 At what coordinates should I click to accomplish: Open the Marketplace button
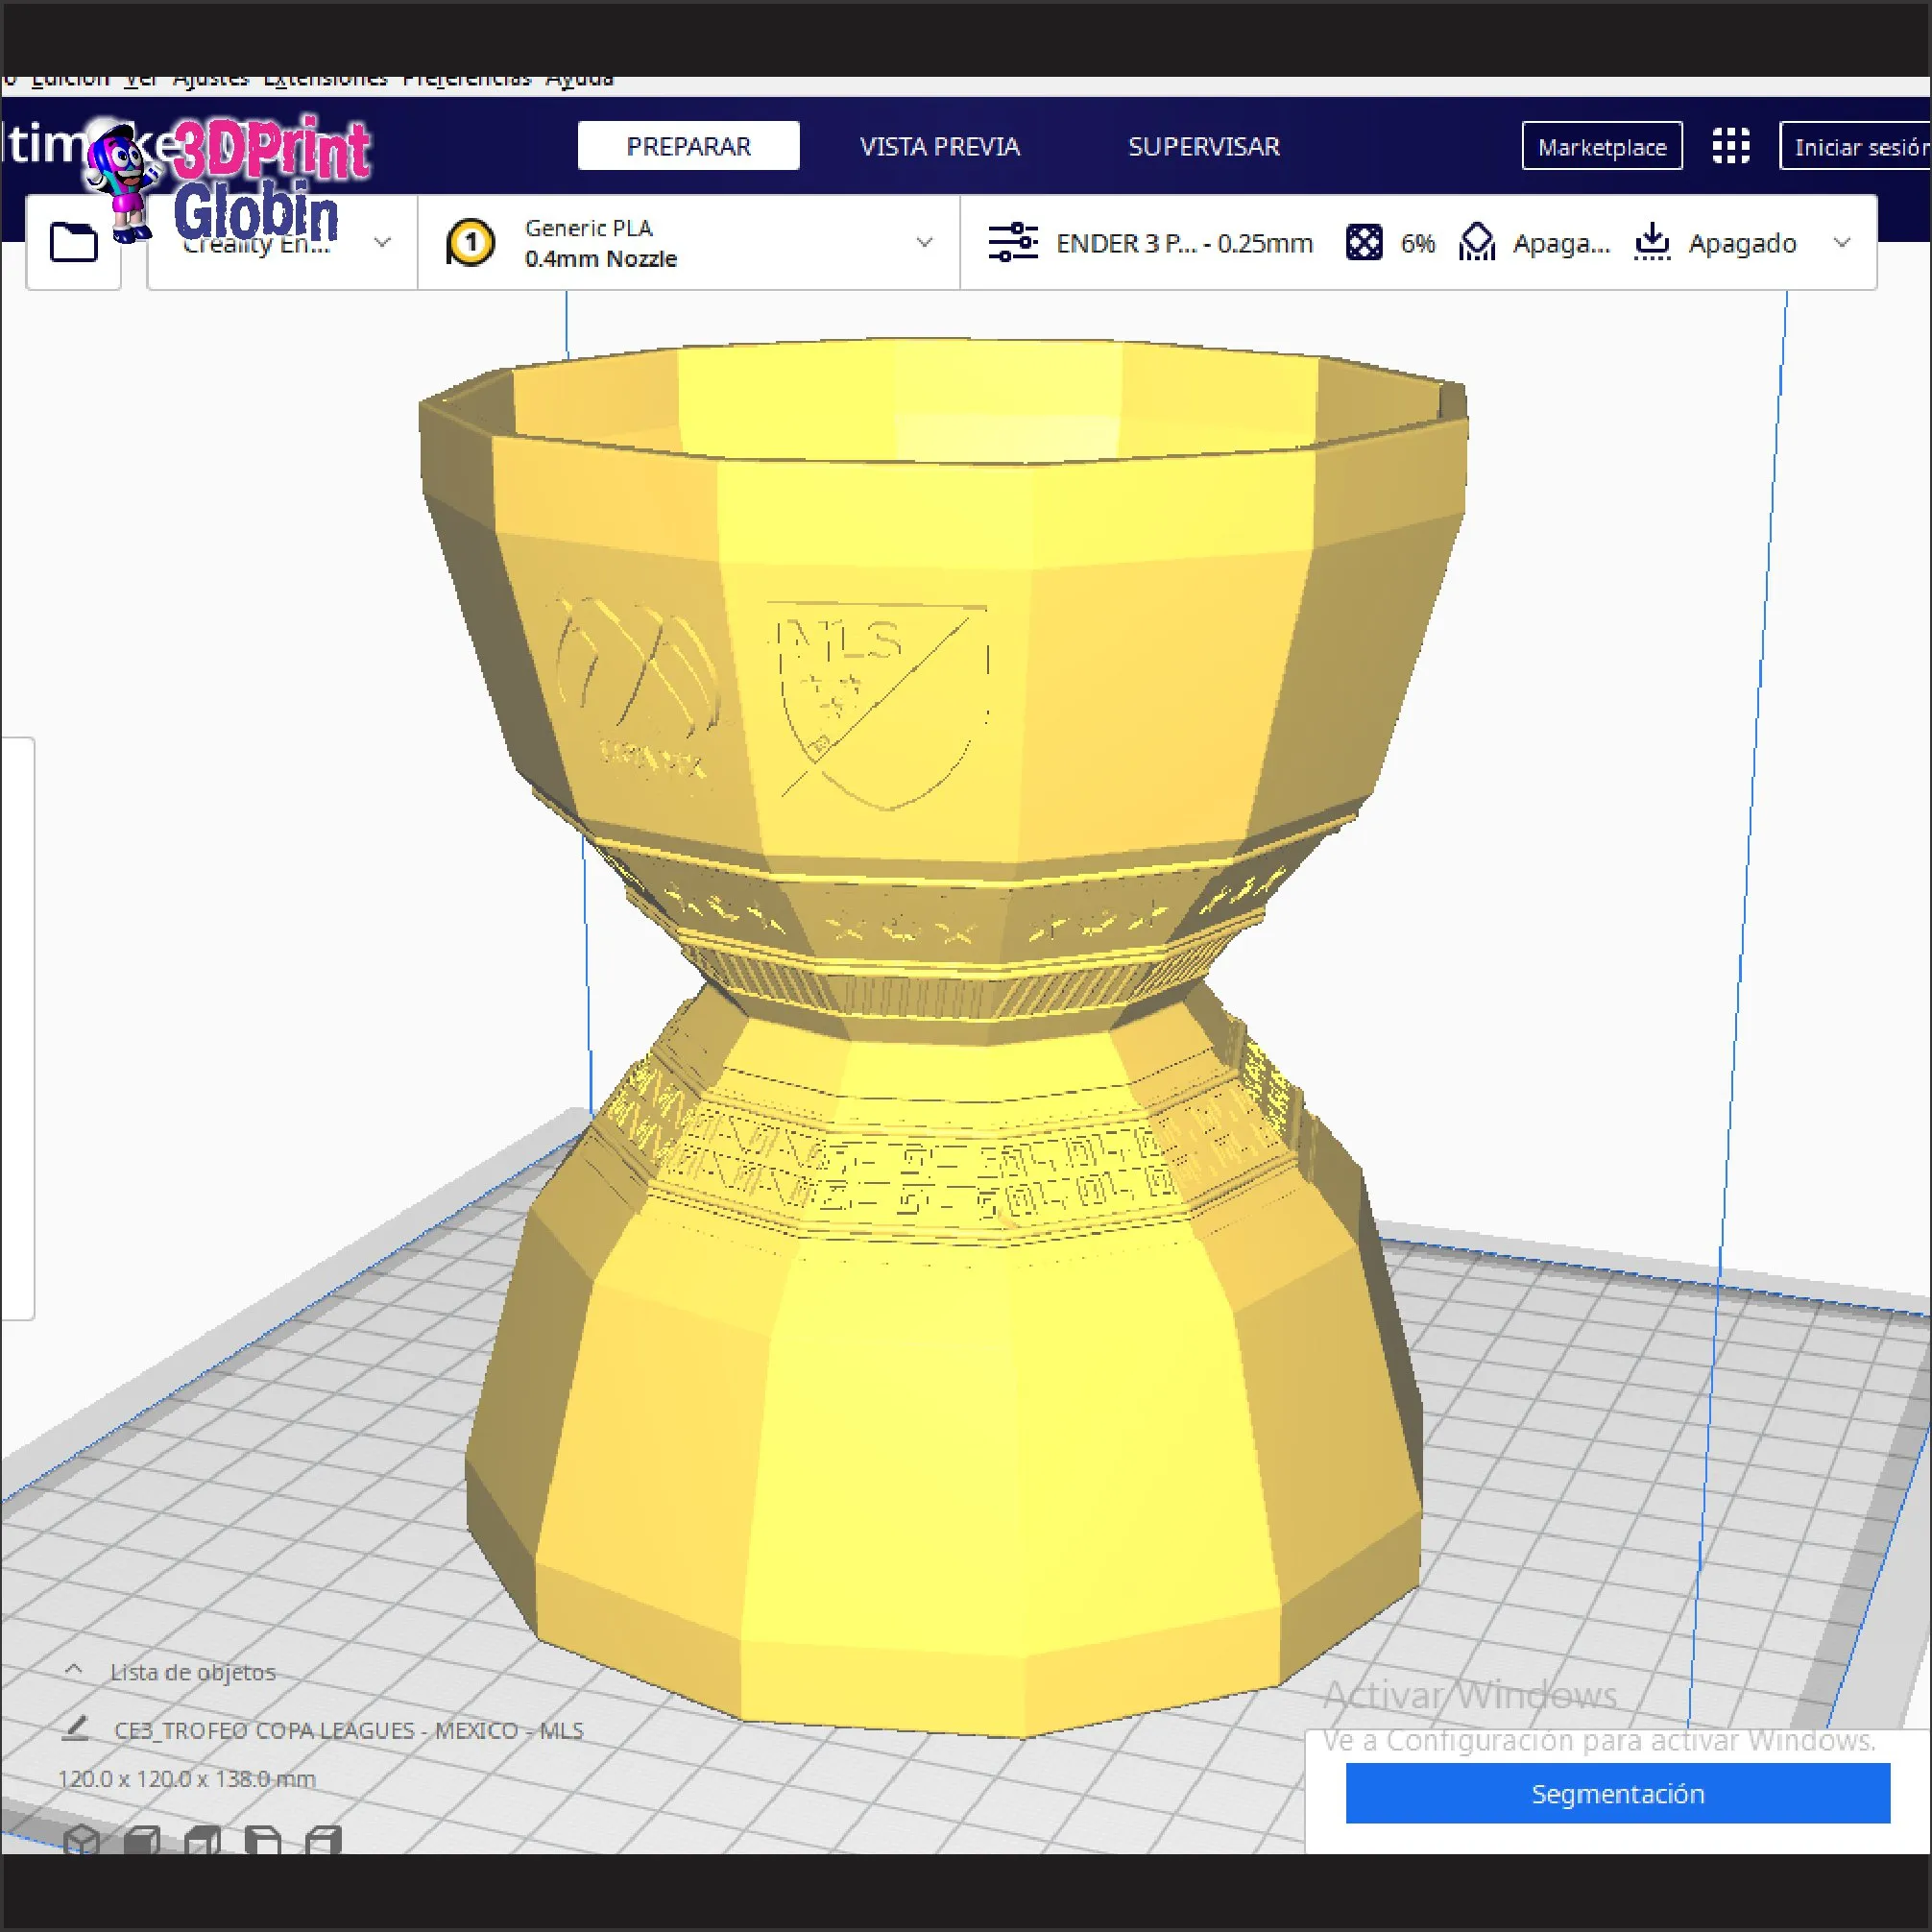(1602, 147)
